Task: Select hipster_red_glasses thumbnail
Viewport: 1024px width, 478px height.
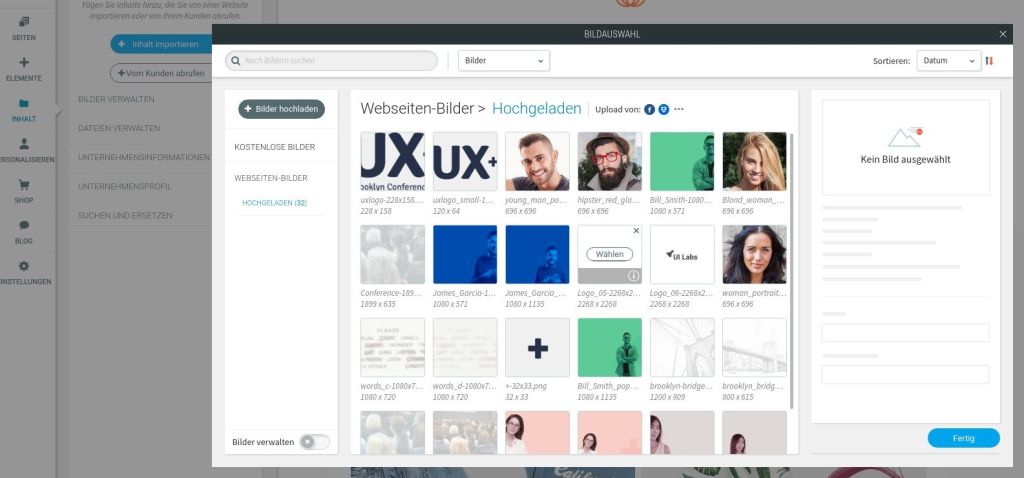Action: pos(610,161)
